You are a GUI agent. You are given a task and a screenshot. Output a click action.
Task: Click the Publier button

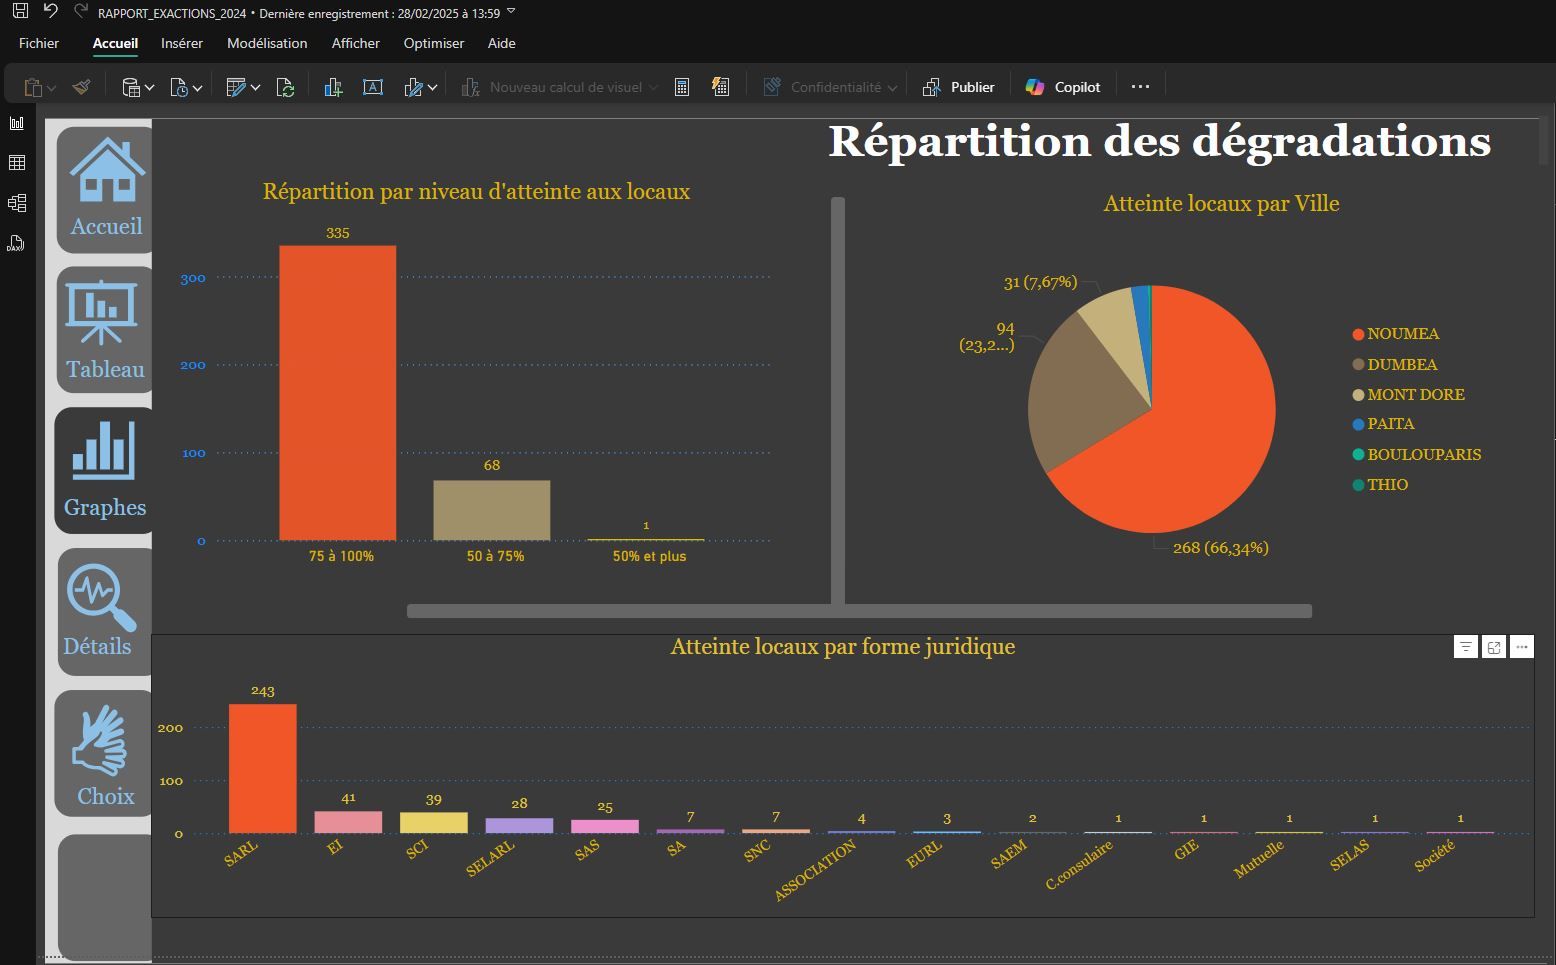click(958, 87)
